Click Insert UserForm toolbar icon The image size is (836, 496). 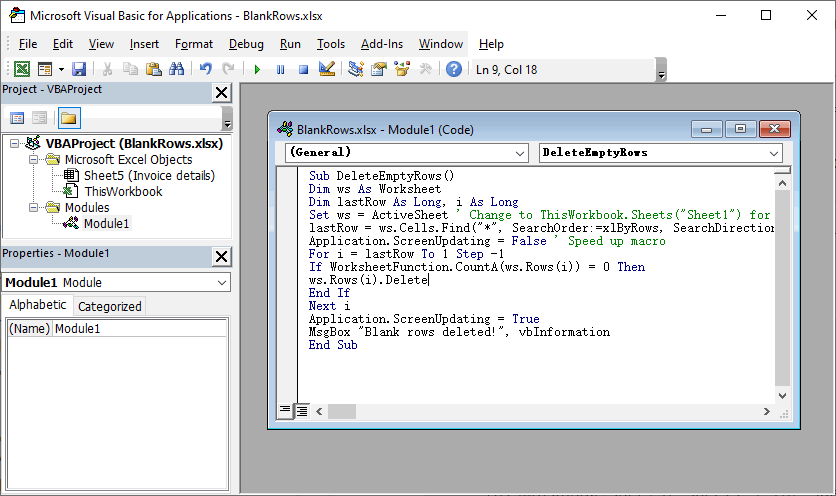(45, 69)
